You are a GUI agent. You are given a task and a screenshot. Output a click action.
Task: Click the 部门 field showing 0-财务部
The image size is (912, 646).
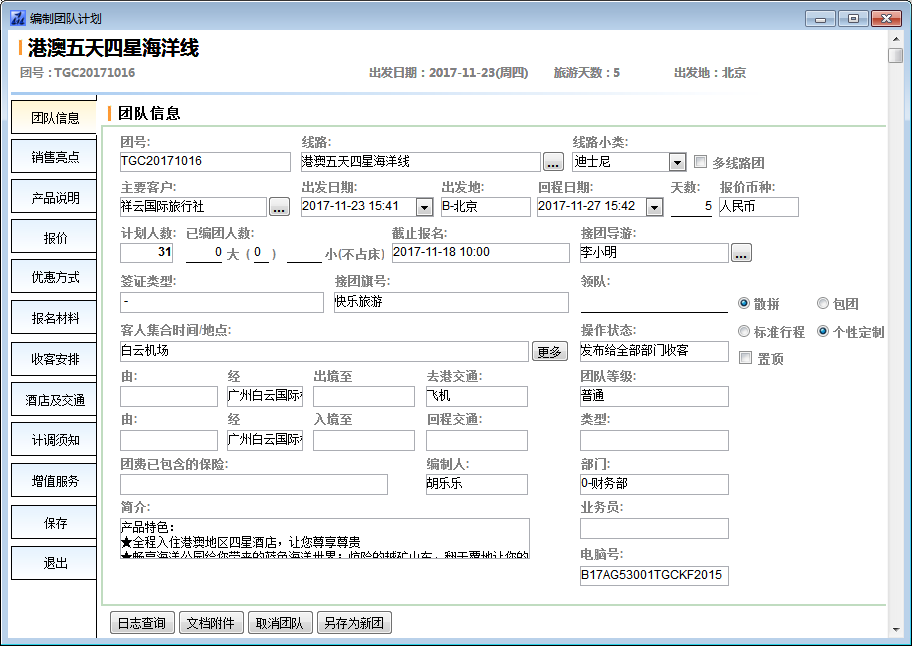[x=654, y=484]
